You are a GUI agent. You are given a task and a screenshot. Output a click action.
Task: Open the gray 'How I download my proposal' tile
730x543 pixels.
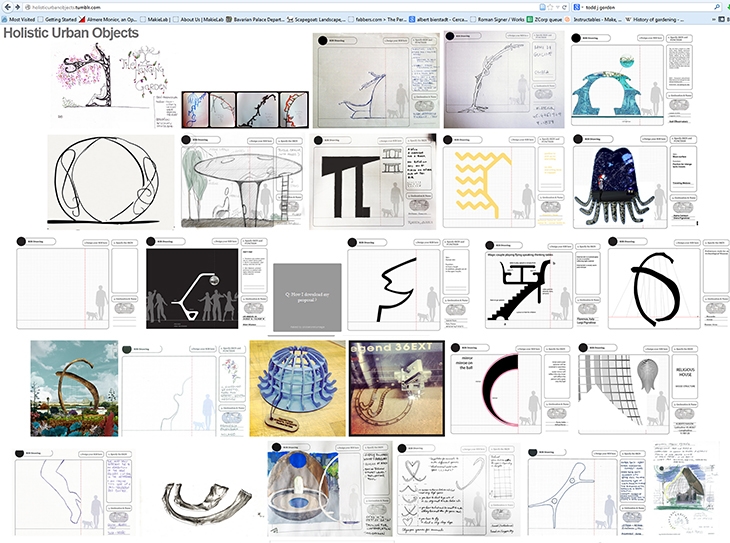tap(307, 298)
